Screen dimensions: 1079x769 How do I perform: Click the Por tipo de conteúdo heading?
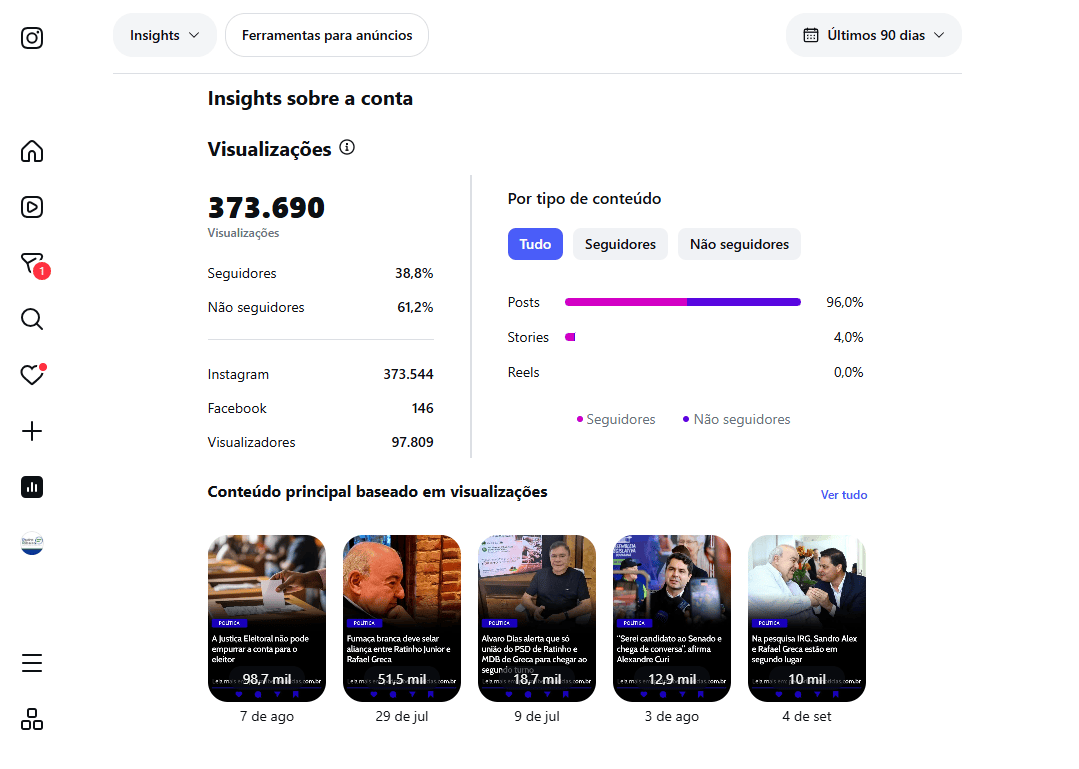[584, 198]
